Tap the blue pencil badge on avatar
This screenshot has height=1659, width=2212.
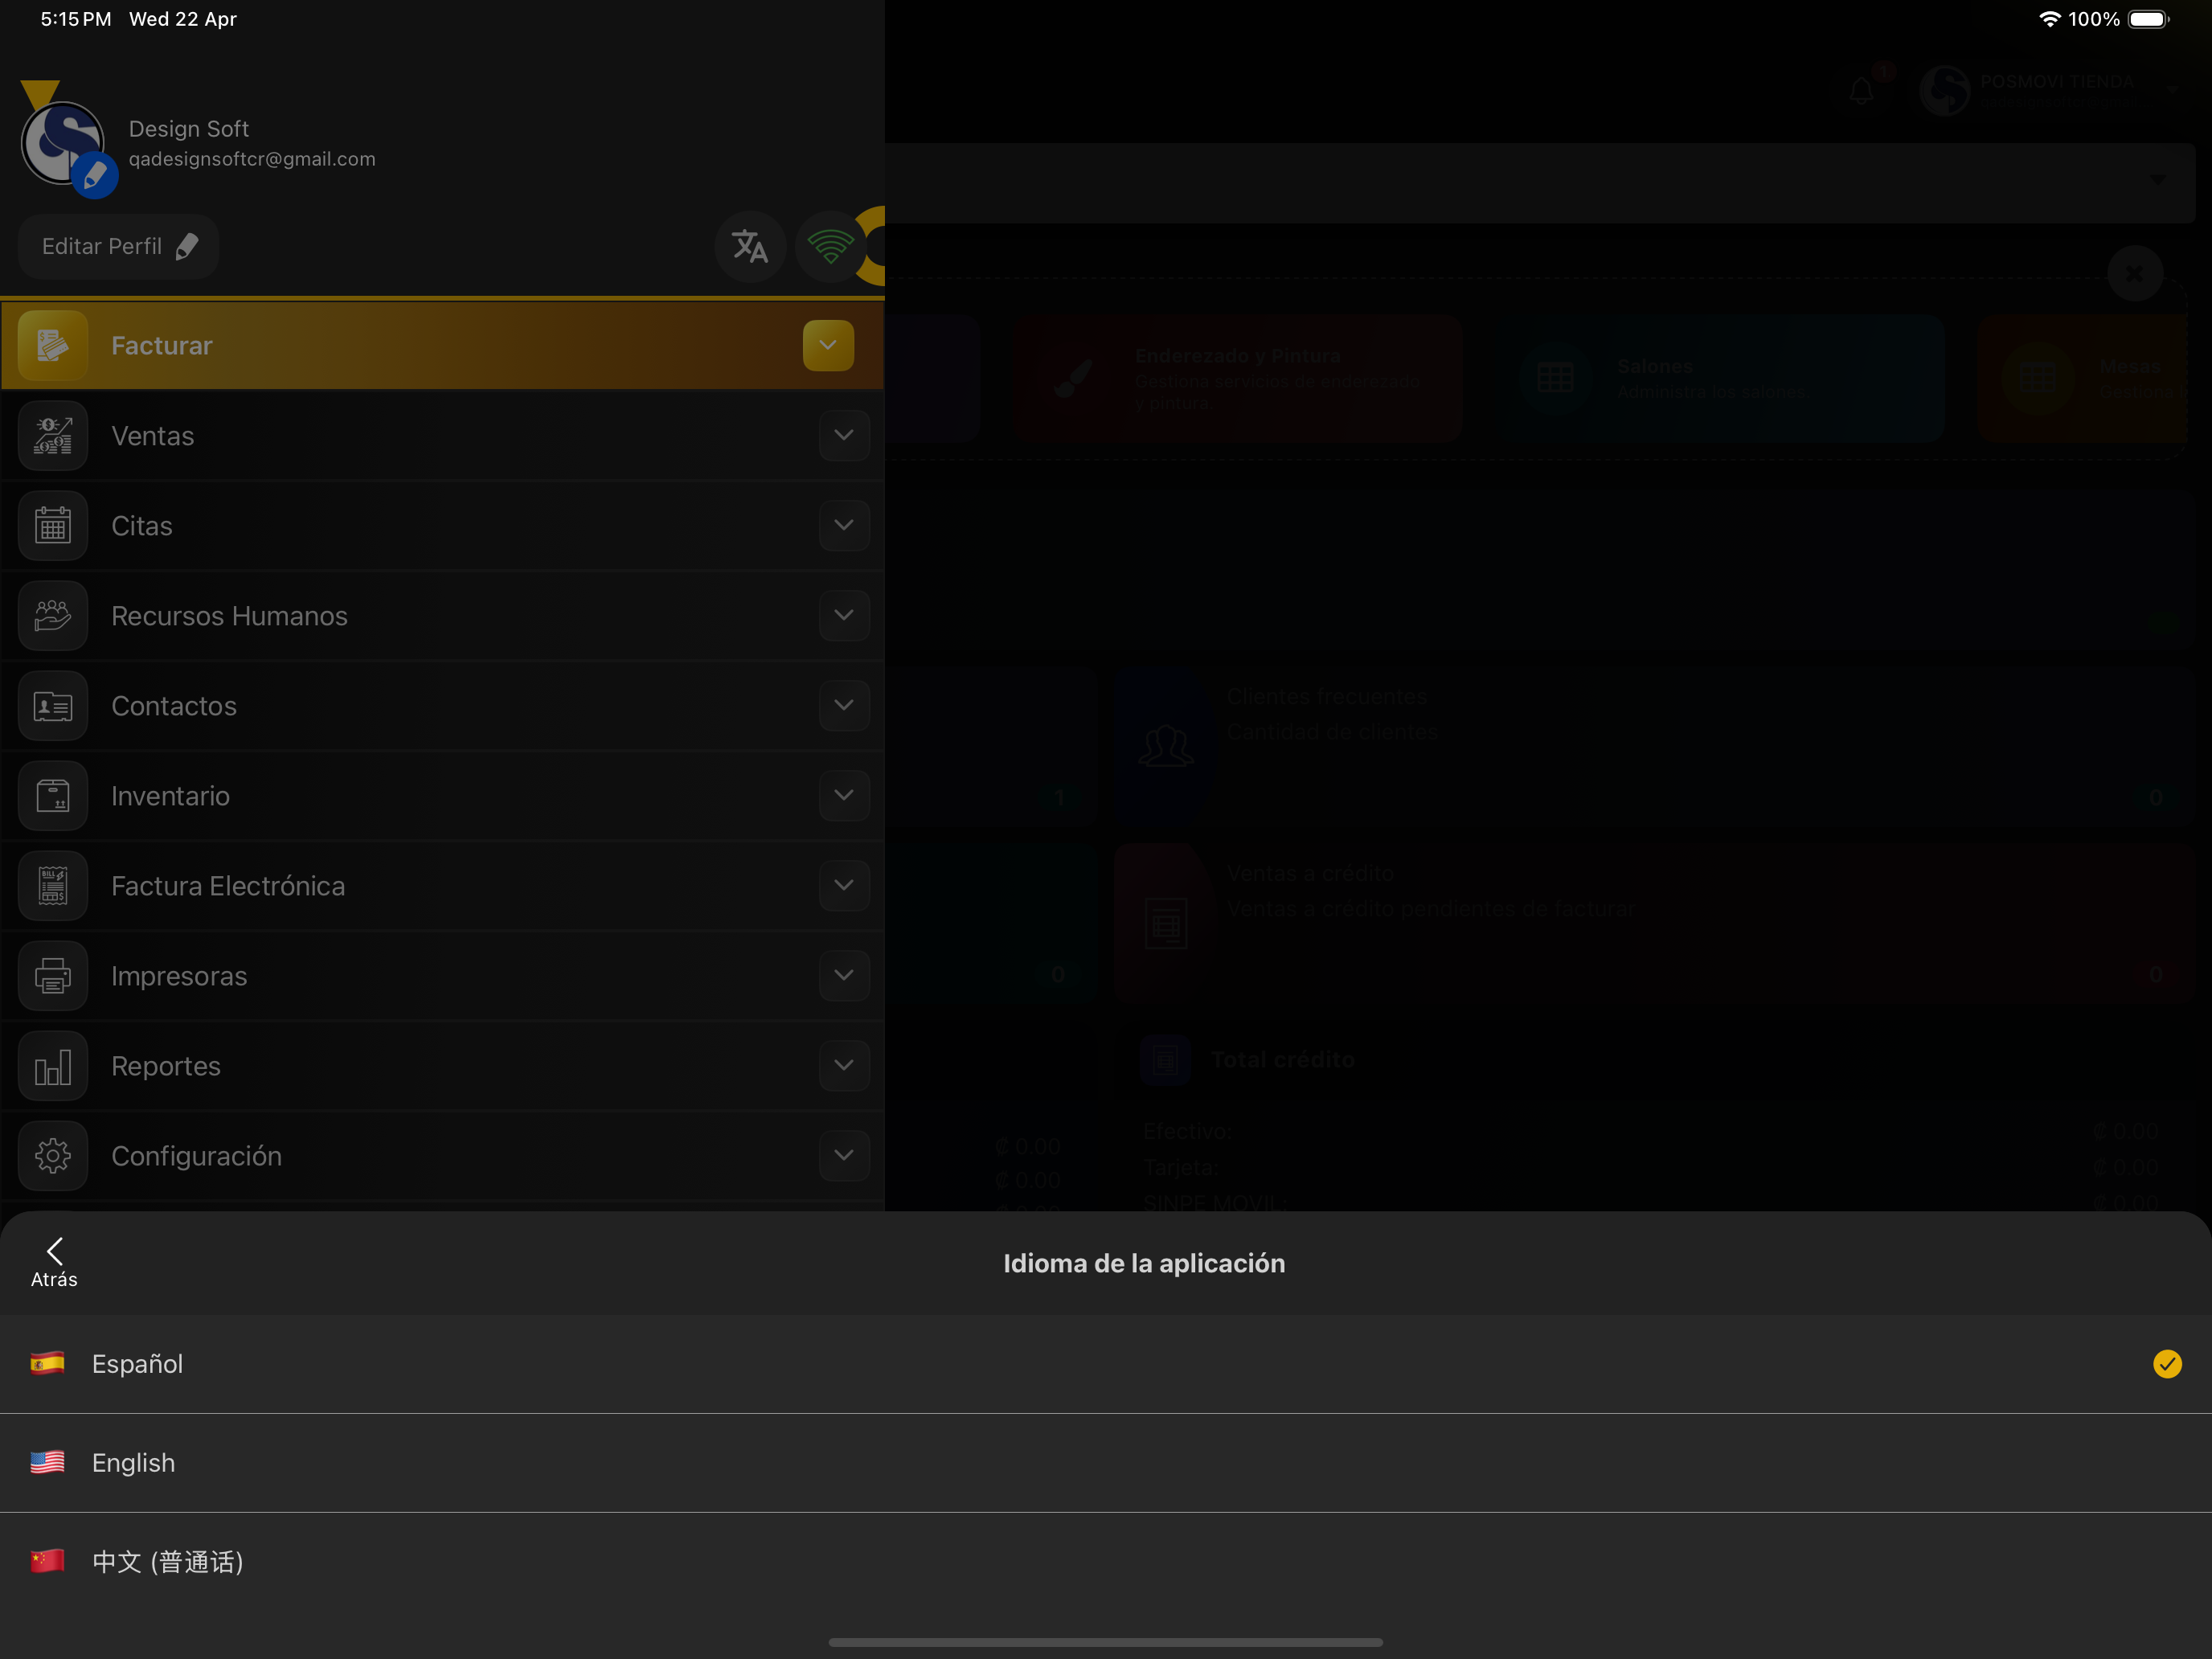[95, 177]
